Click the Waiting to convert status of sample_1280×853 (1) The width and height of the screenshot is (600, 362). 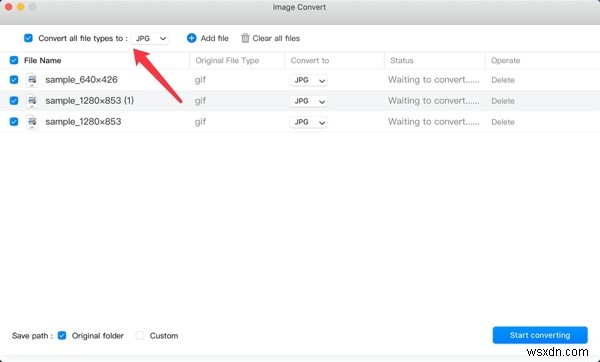434,101
